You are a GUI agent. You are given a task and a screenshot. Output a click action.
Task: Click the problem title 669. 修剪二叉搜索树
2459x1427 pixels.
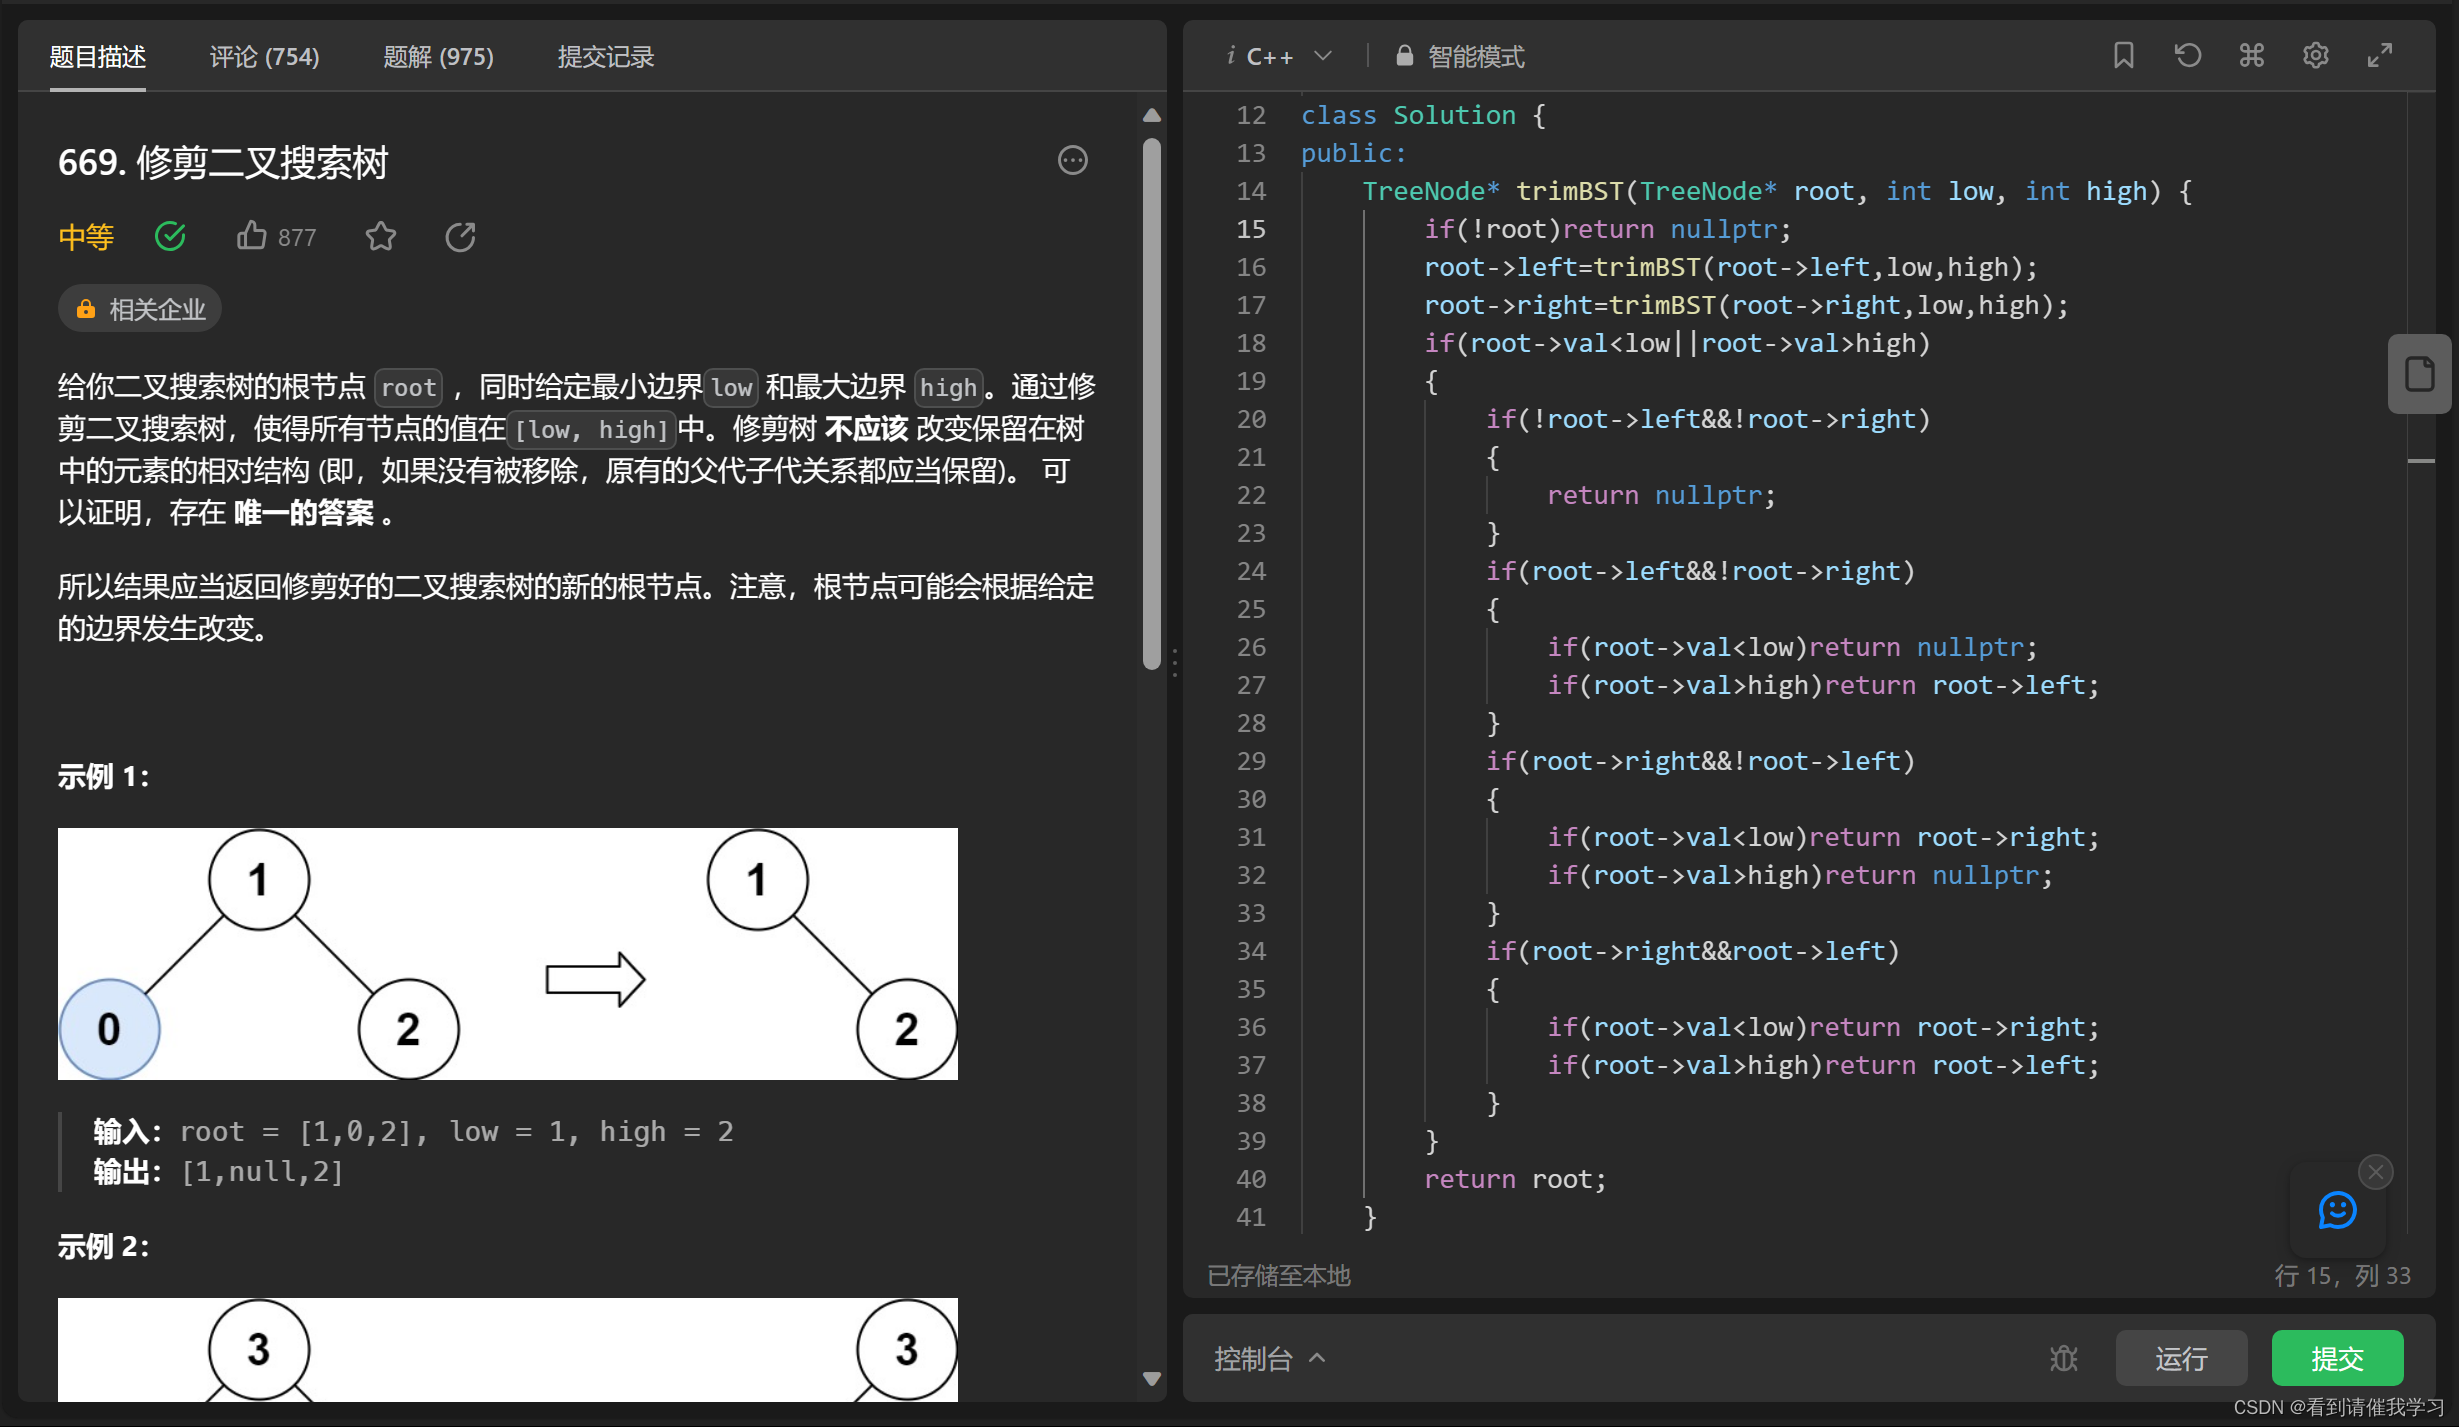(x=223, y=162)
